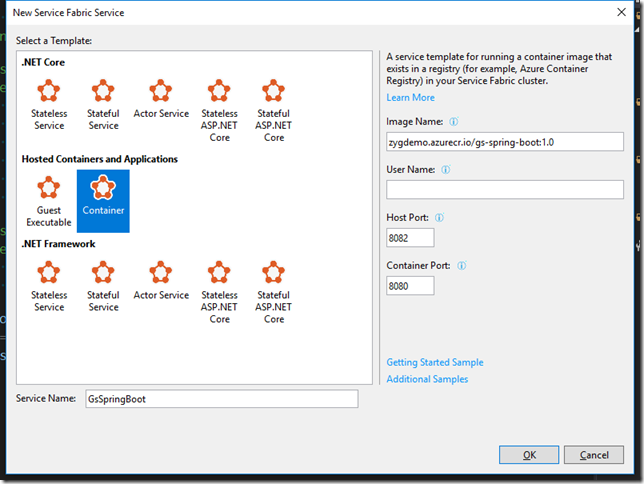This screenshot has width=644, height=484.
Task: Select .NET Core Stateful Service template
Action: click(x=103, y=105)
